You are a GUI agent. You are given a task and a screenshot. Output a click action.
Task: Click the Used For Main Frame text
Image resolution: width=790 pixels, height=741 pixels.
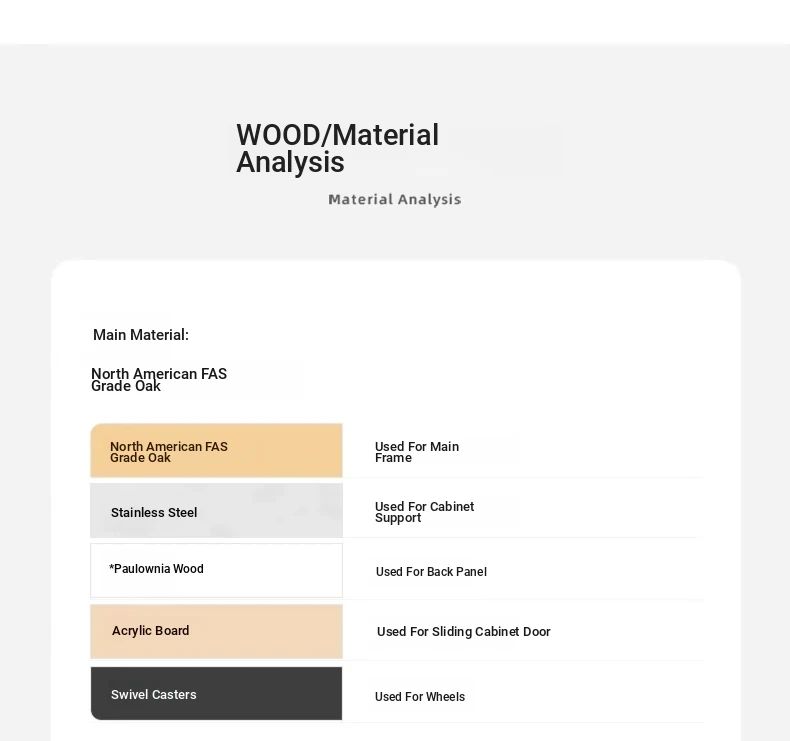click(x=417, y=452)
